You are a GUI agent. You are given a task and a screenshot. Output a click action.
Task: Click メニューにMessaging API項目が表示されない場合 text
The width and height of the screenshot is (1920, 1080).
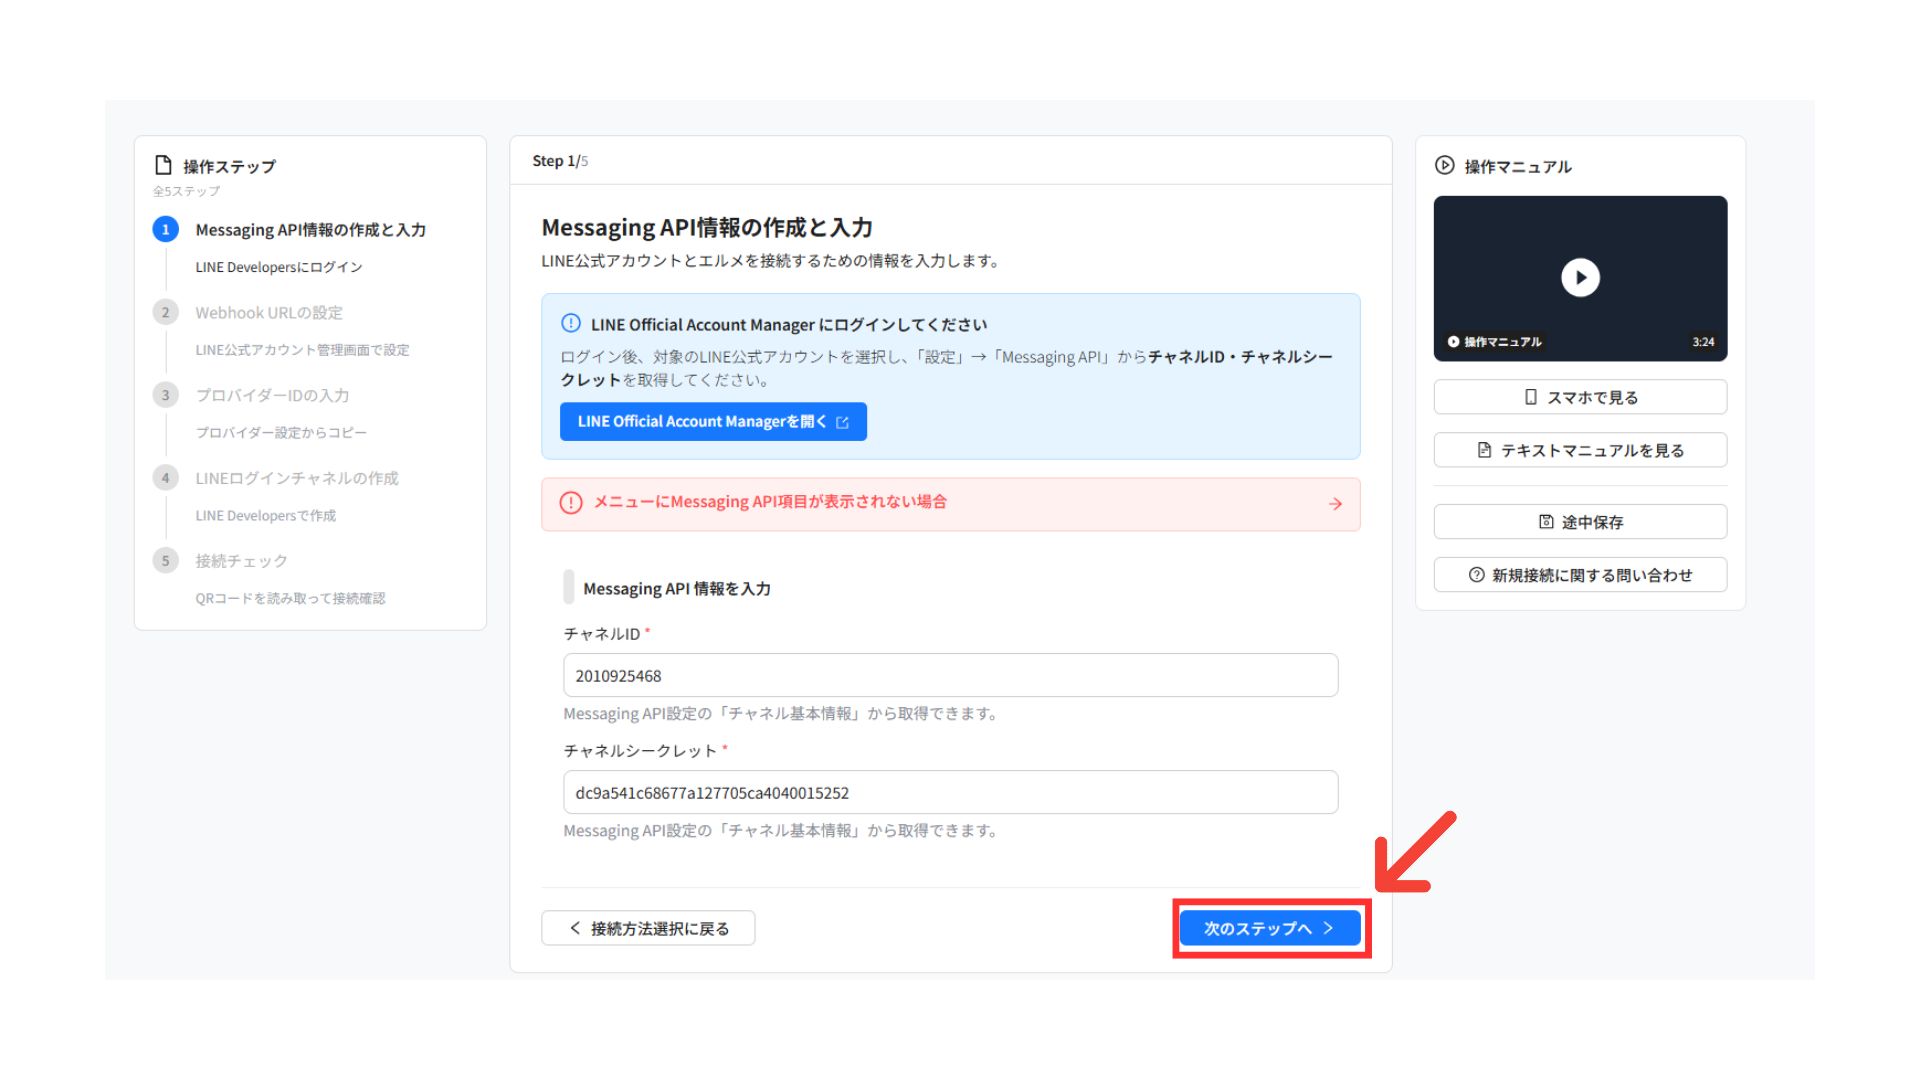pyautogui.click(x=770, y=502)
